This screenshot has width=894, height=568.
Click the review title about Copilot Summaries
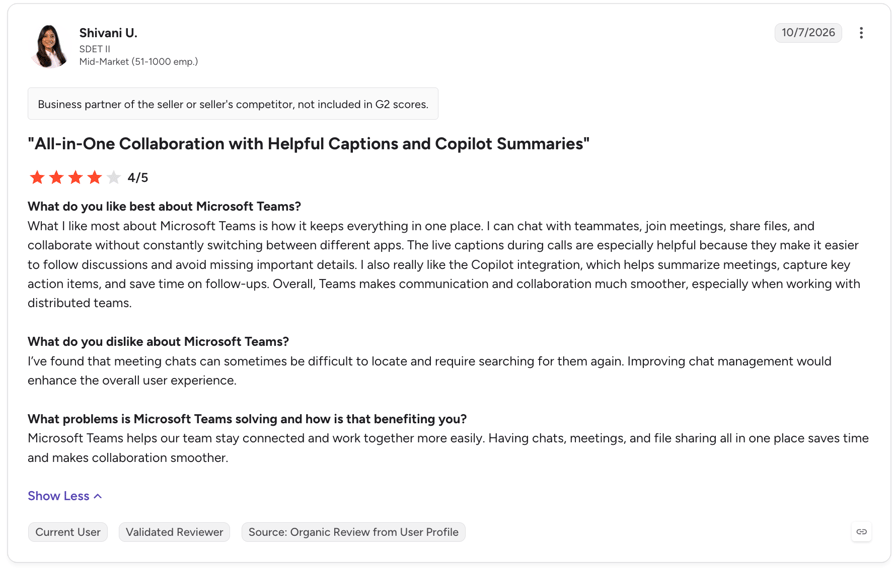coord(308,144)
